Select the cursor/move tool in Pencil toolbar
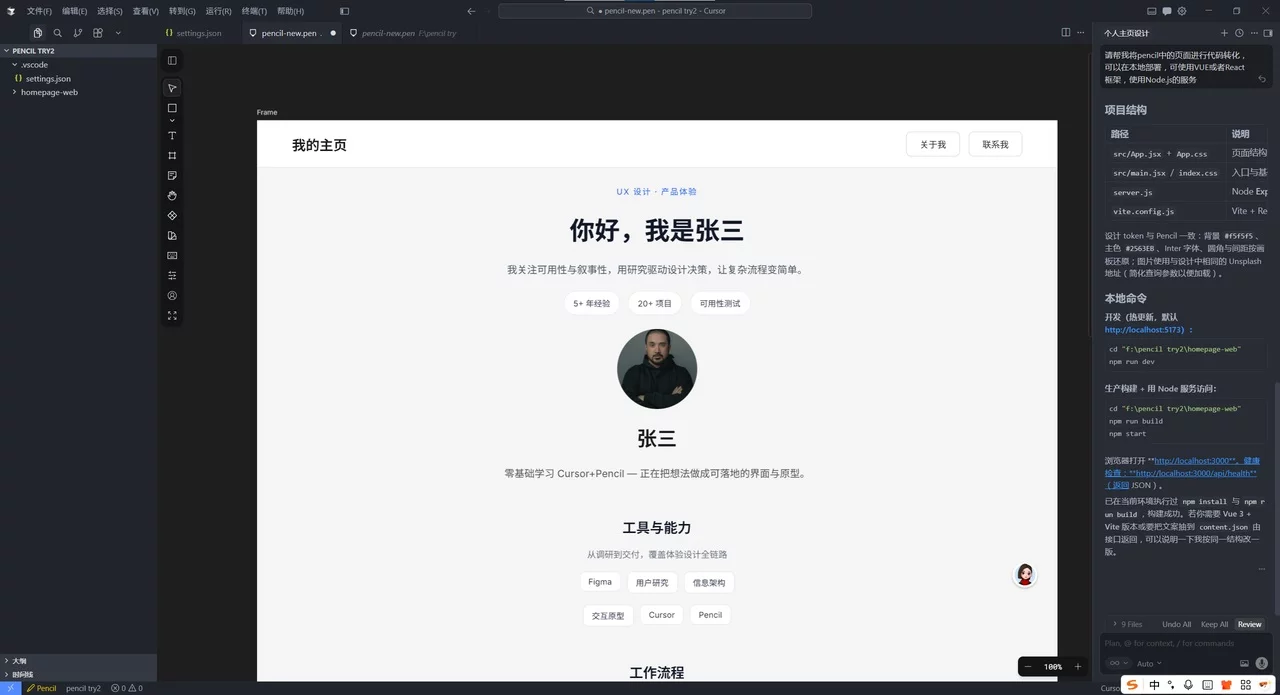This screenshot has width=1280, height=695. tap(171, 88)
